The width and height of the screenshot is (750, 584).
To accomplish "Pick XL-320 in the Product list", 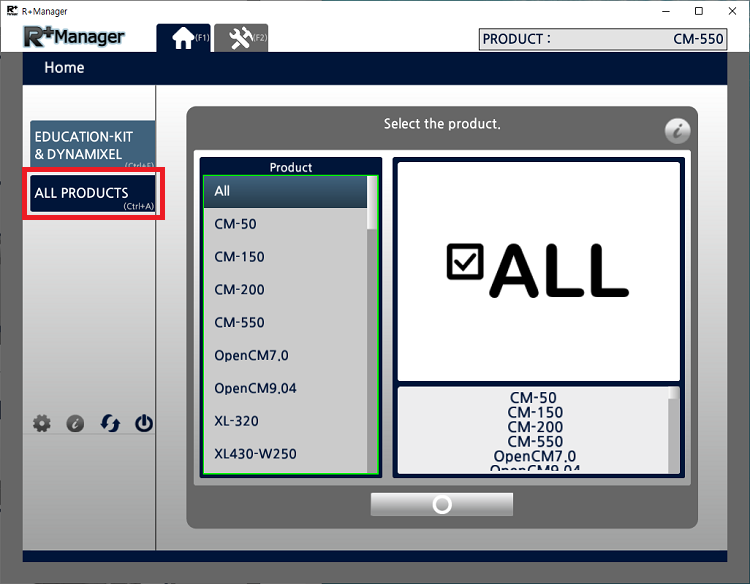I will 285,421.
